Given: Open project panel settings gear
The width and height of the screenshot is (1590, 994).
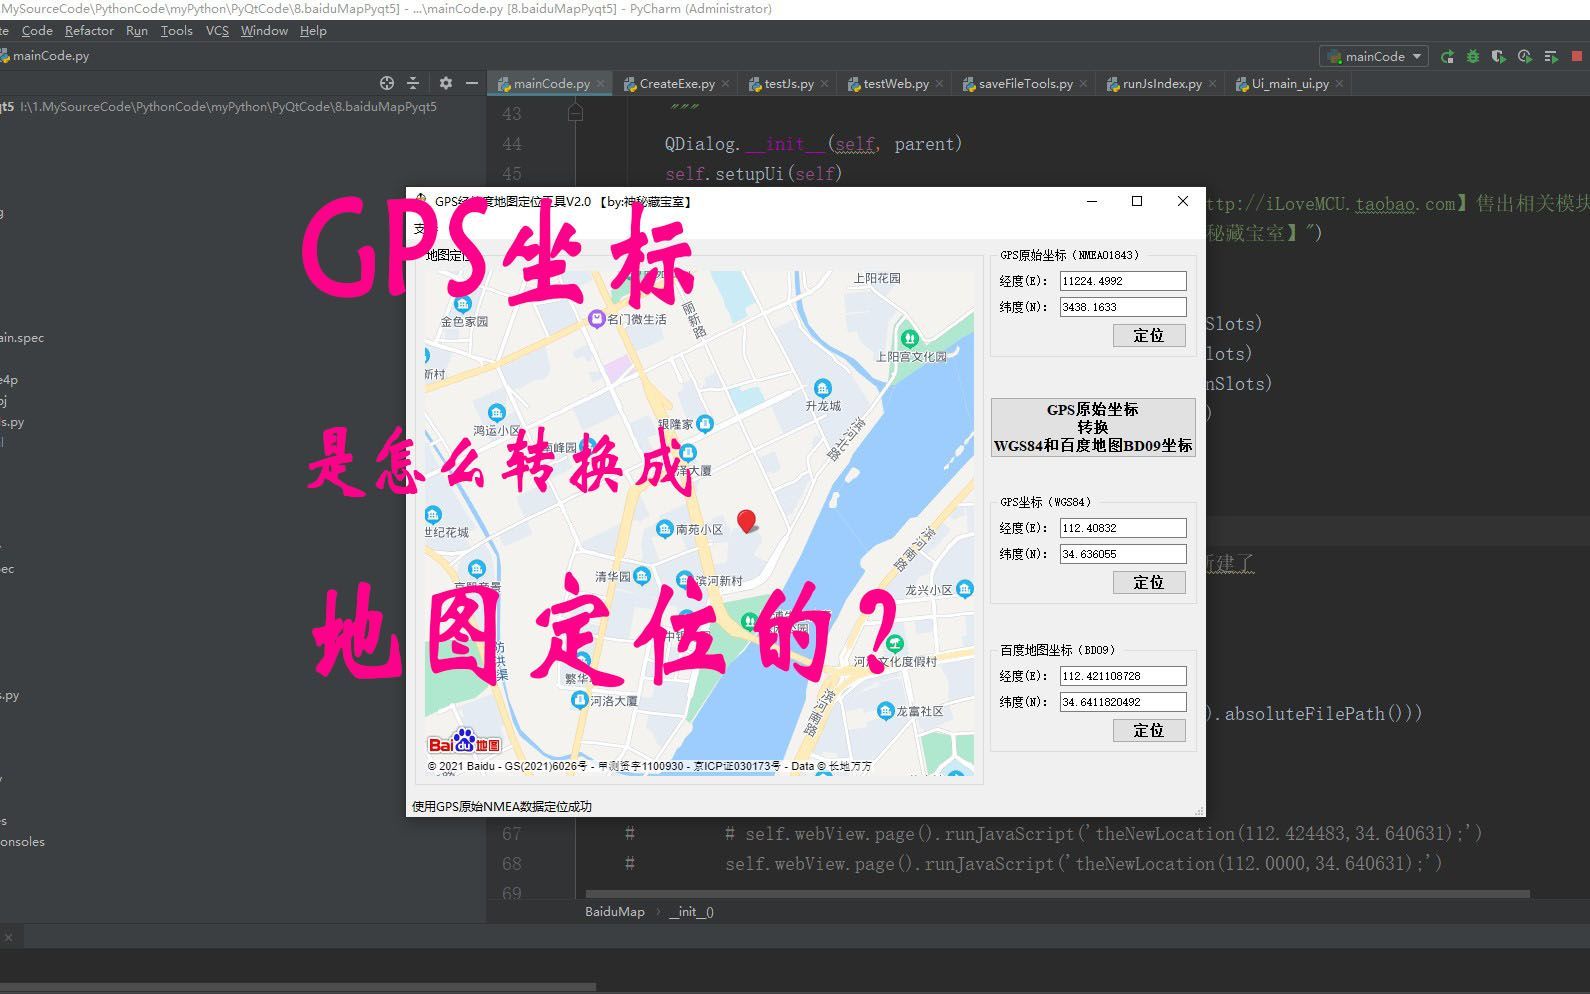Looking at the screenshot, I should click(446, 83).
